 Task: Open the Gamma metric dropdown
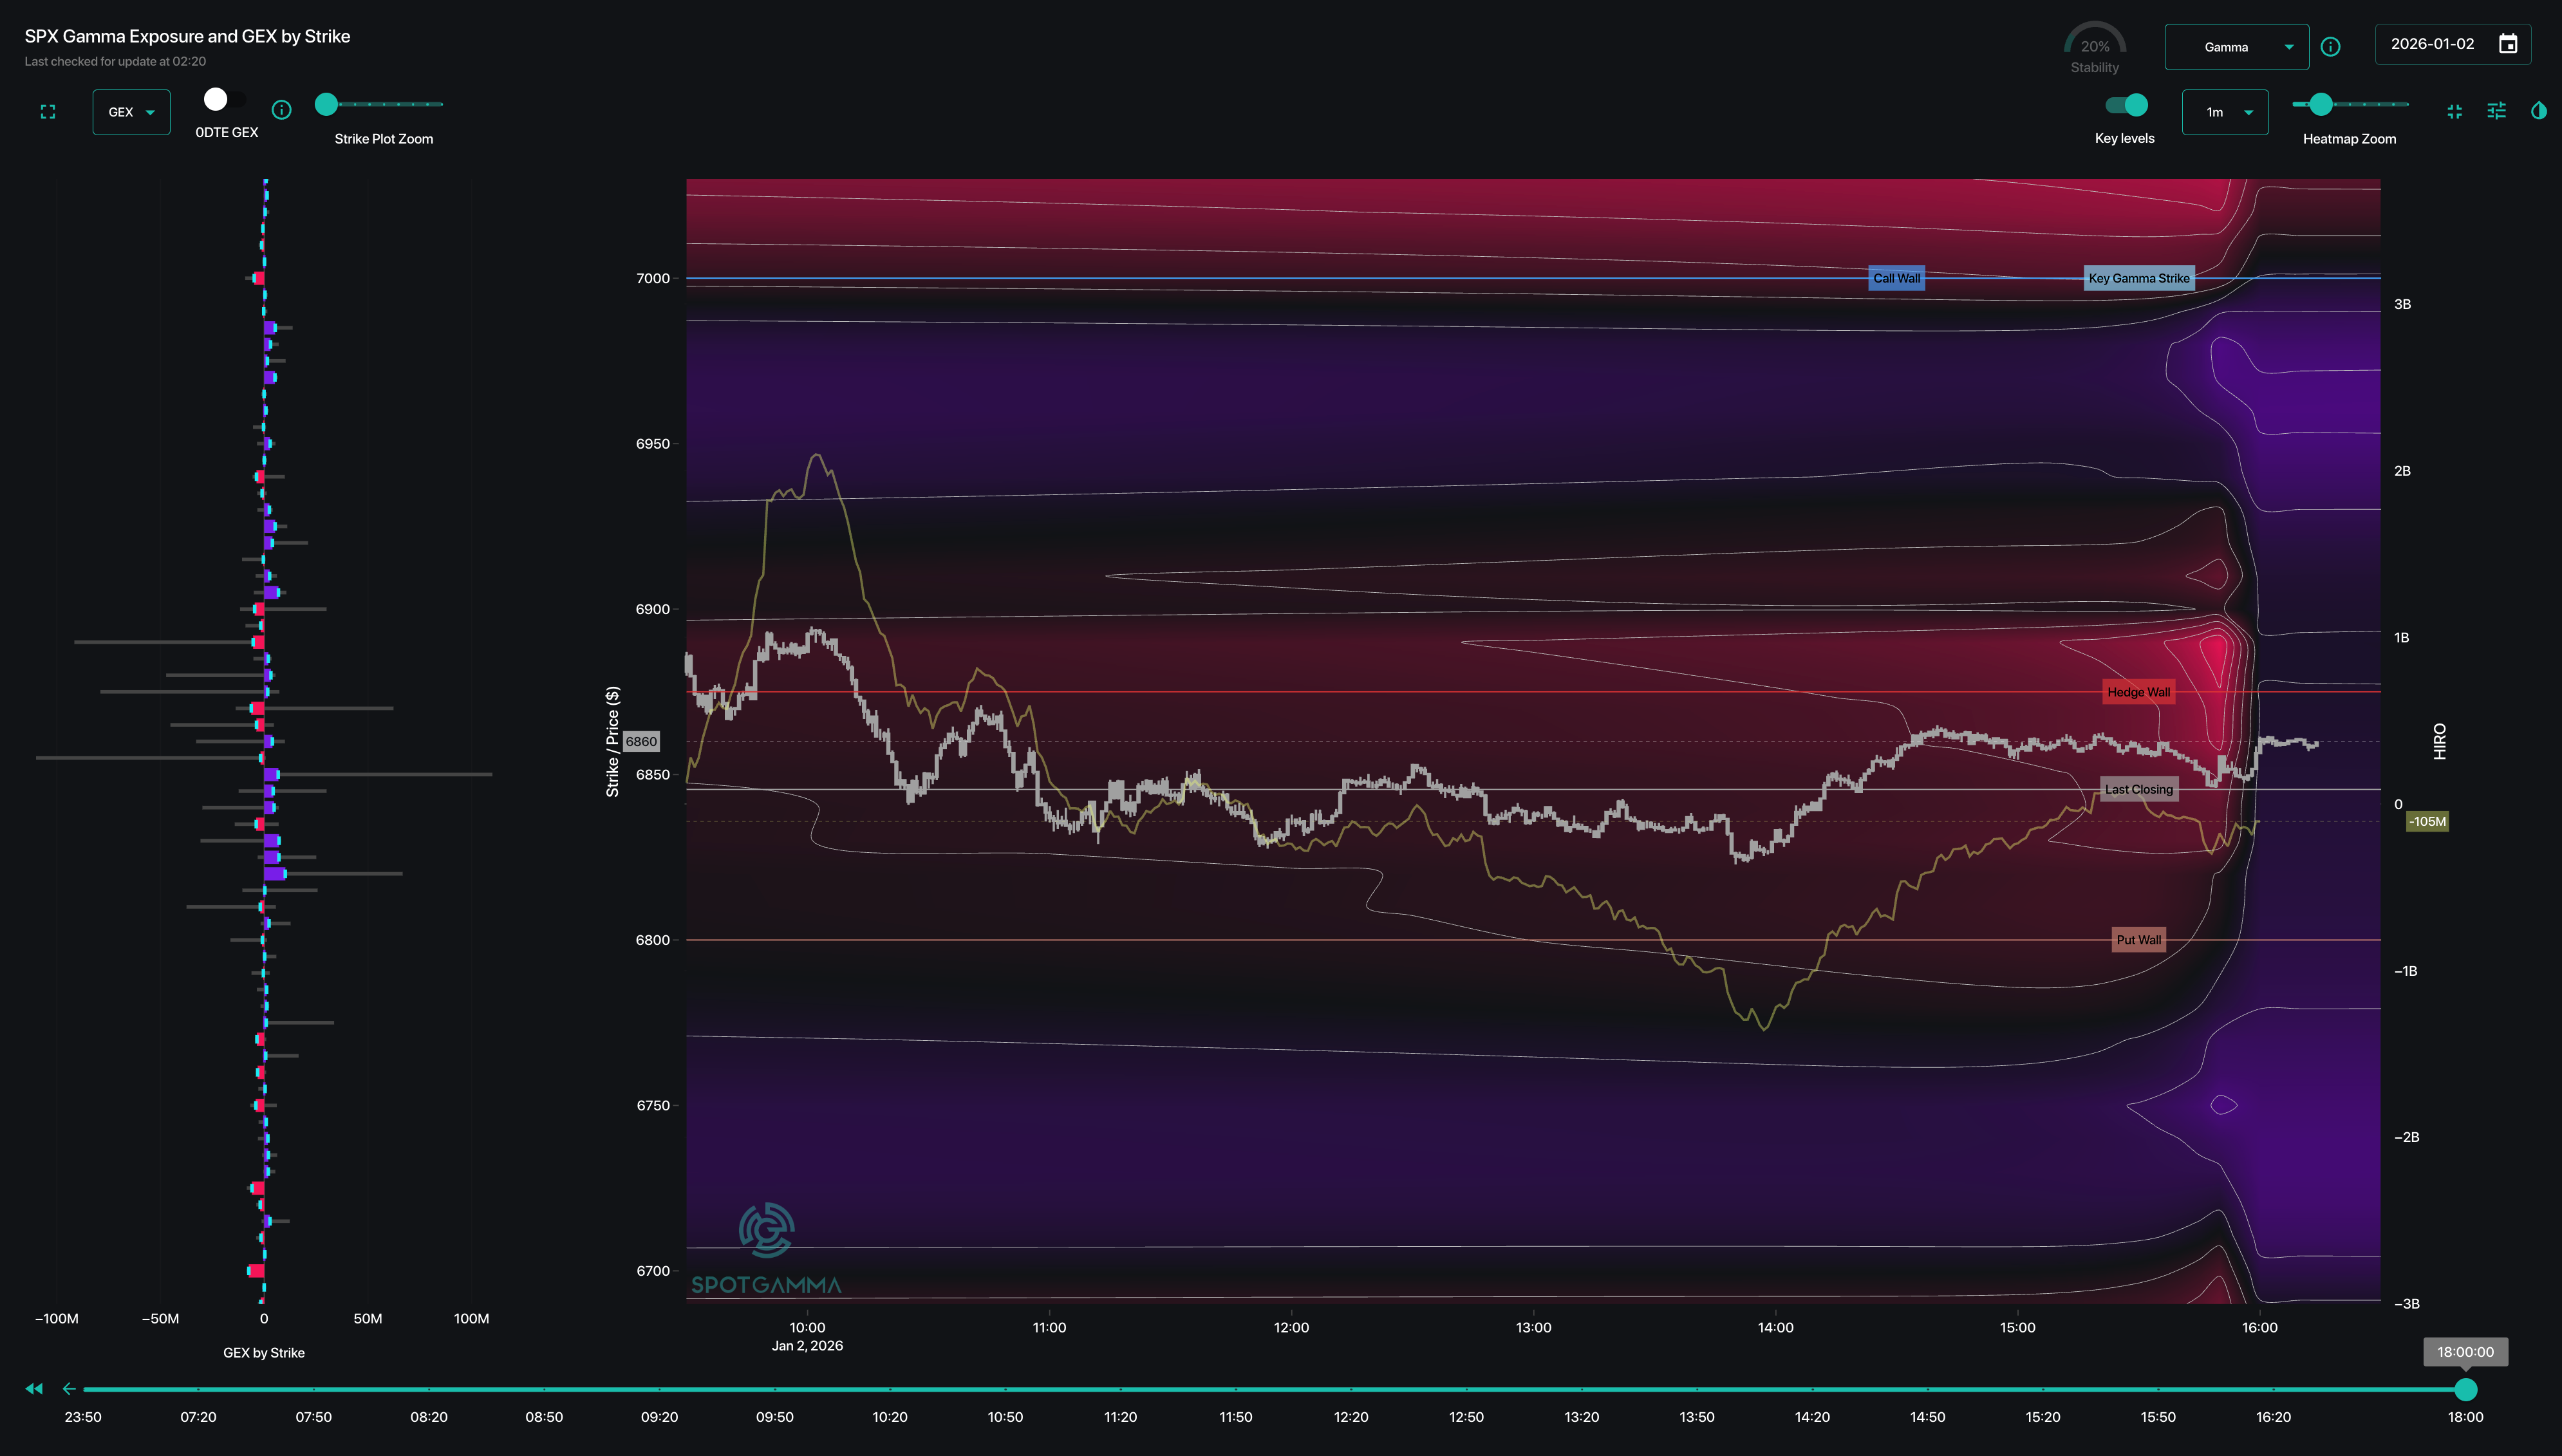click(x=2236, y=47)
